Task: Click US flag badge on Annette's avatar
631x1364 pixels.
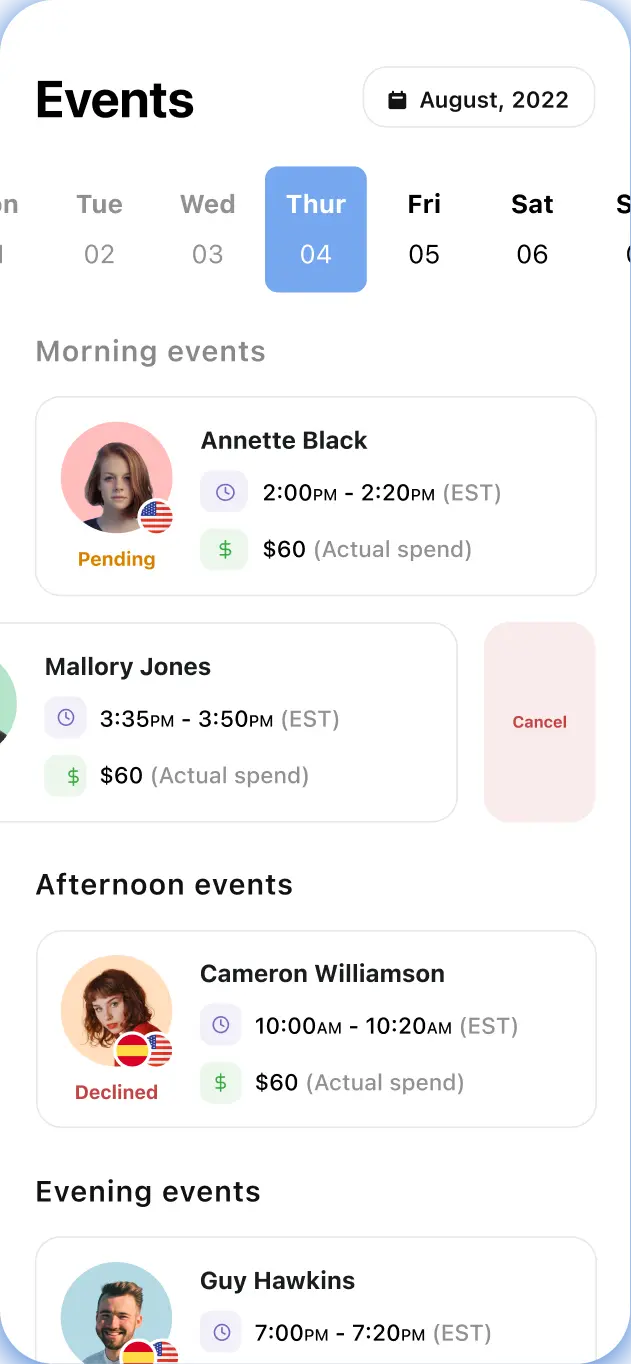Action: (x=156, y=517)
